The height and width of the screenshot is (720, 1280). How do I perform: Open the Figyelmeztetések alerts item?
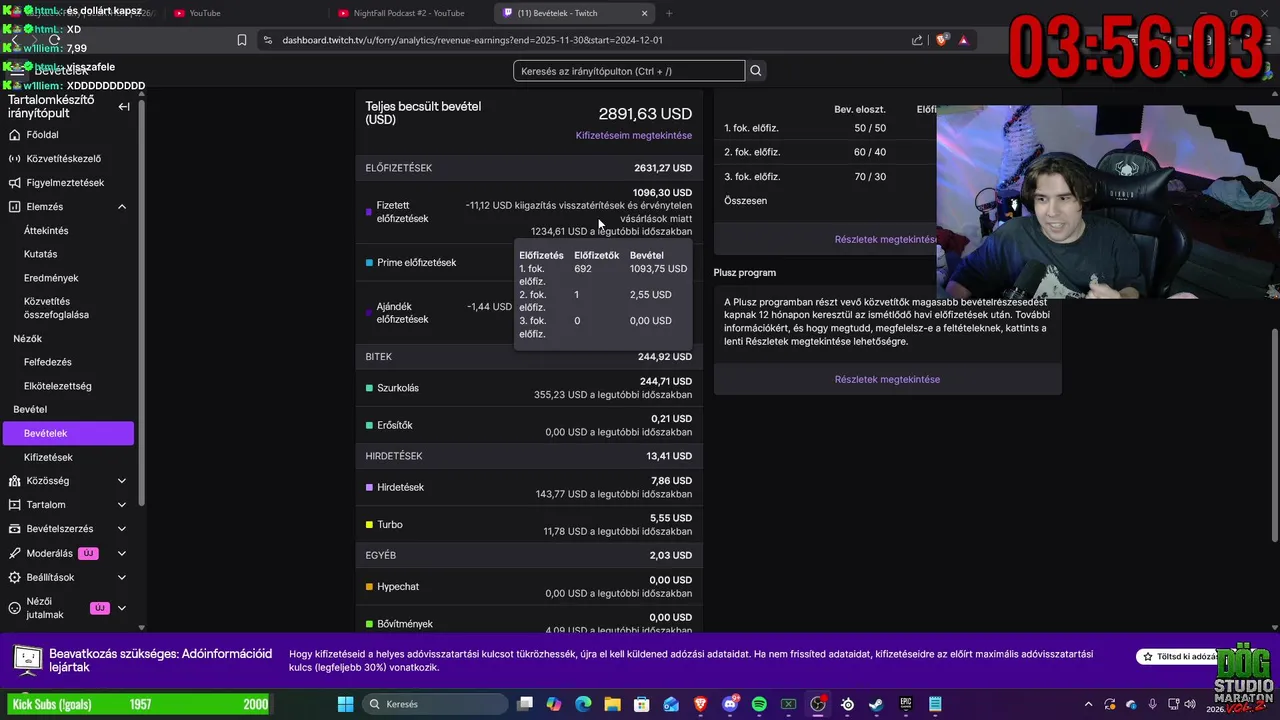click(65, 182)
